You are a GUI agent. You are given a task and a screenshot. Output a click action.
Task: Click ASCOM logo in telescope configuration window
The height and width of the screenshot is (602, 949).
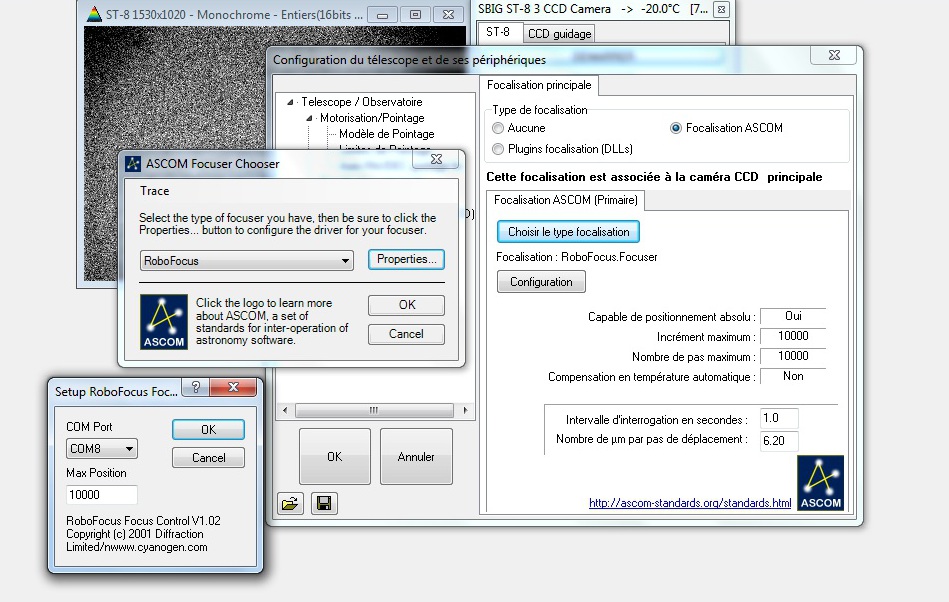tap(820, 483)
